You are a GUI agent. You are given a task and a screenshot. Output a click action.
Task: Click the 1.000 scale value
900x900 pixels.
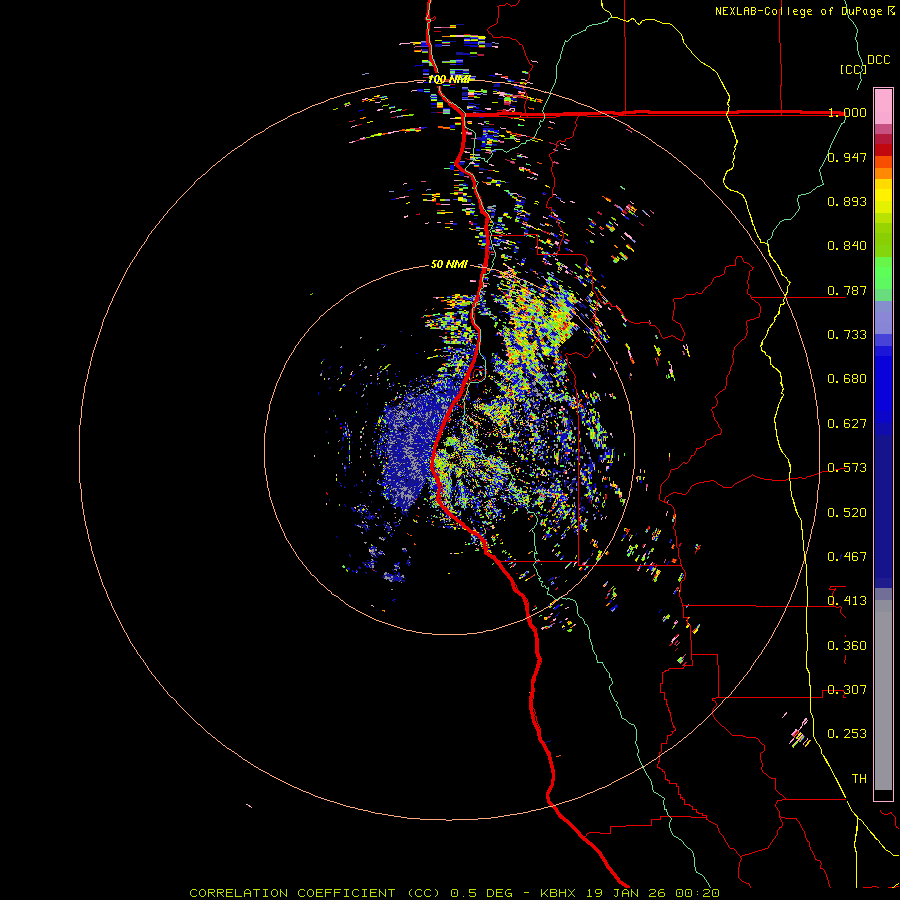847,112
